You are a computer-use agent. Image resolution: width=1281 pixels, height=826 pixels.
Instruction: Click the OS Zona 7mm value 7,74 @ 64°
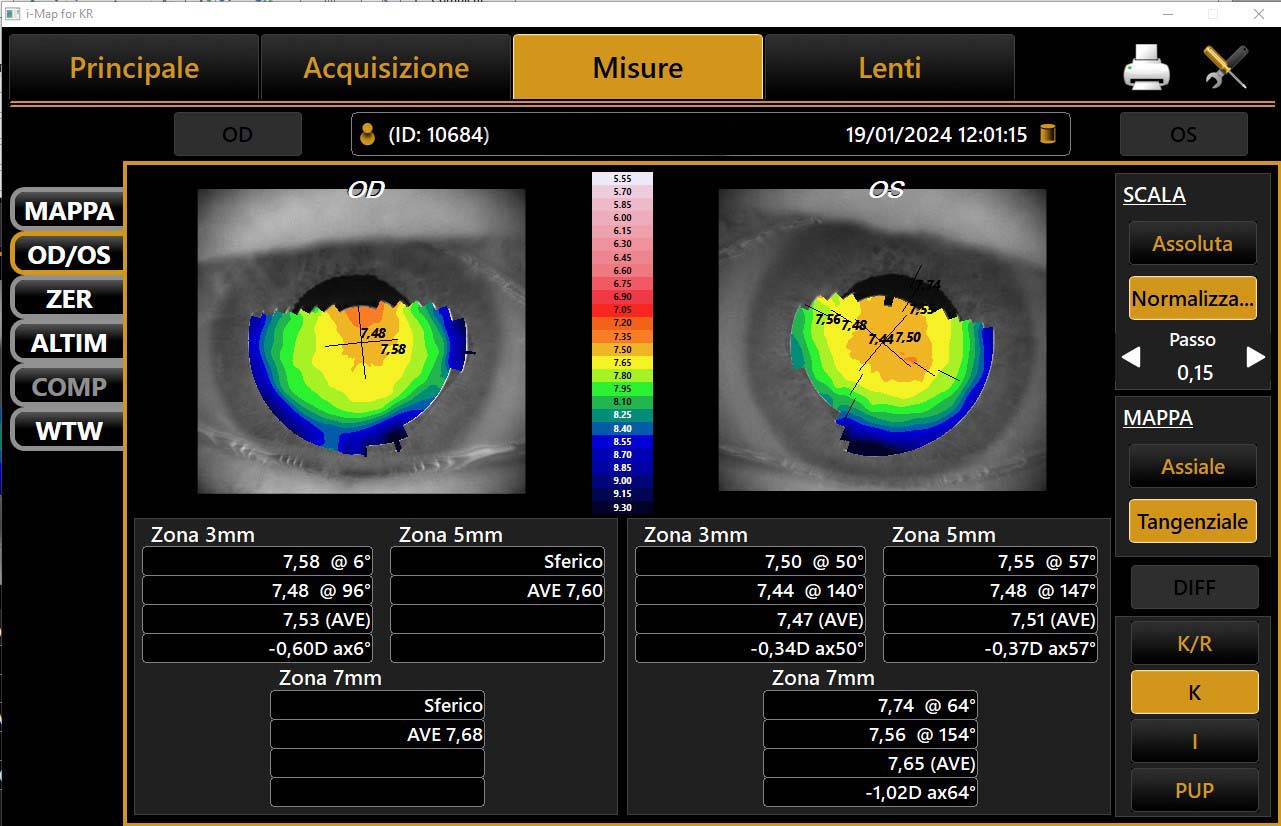point(870,706)
